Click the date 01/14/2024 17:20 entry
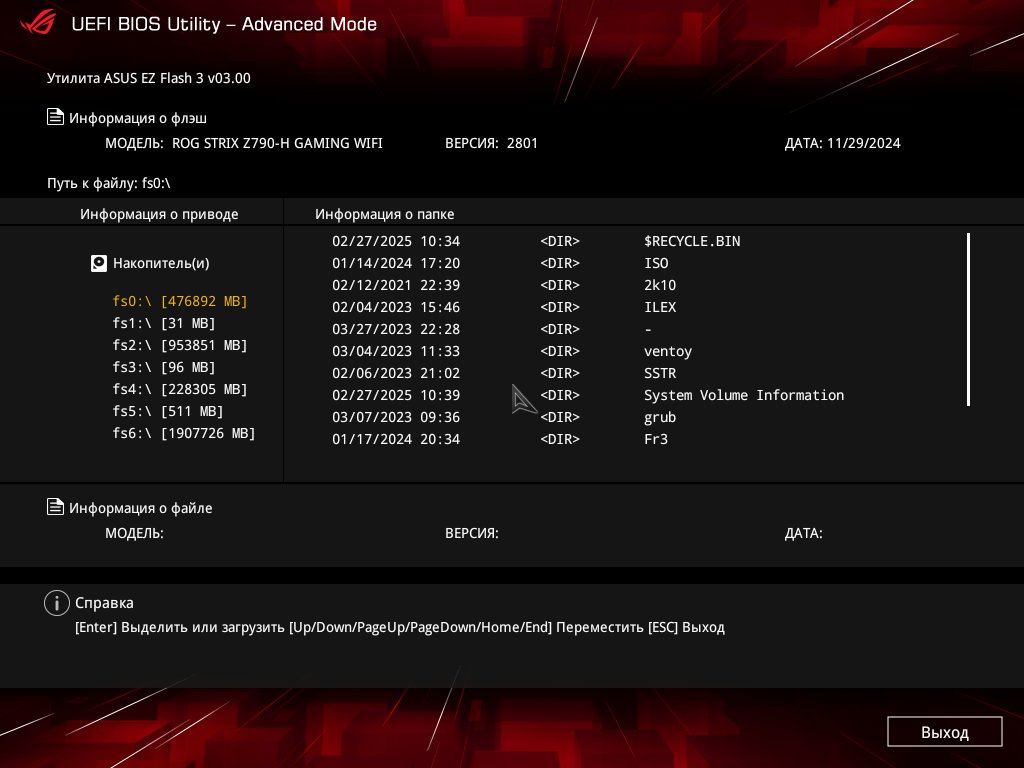Viewport: 1024px width, 768px height. (x=396, y=263)
